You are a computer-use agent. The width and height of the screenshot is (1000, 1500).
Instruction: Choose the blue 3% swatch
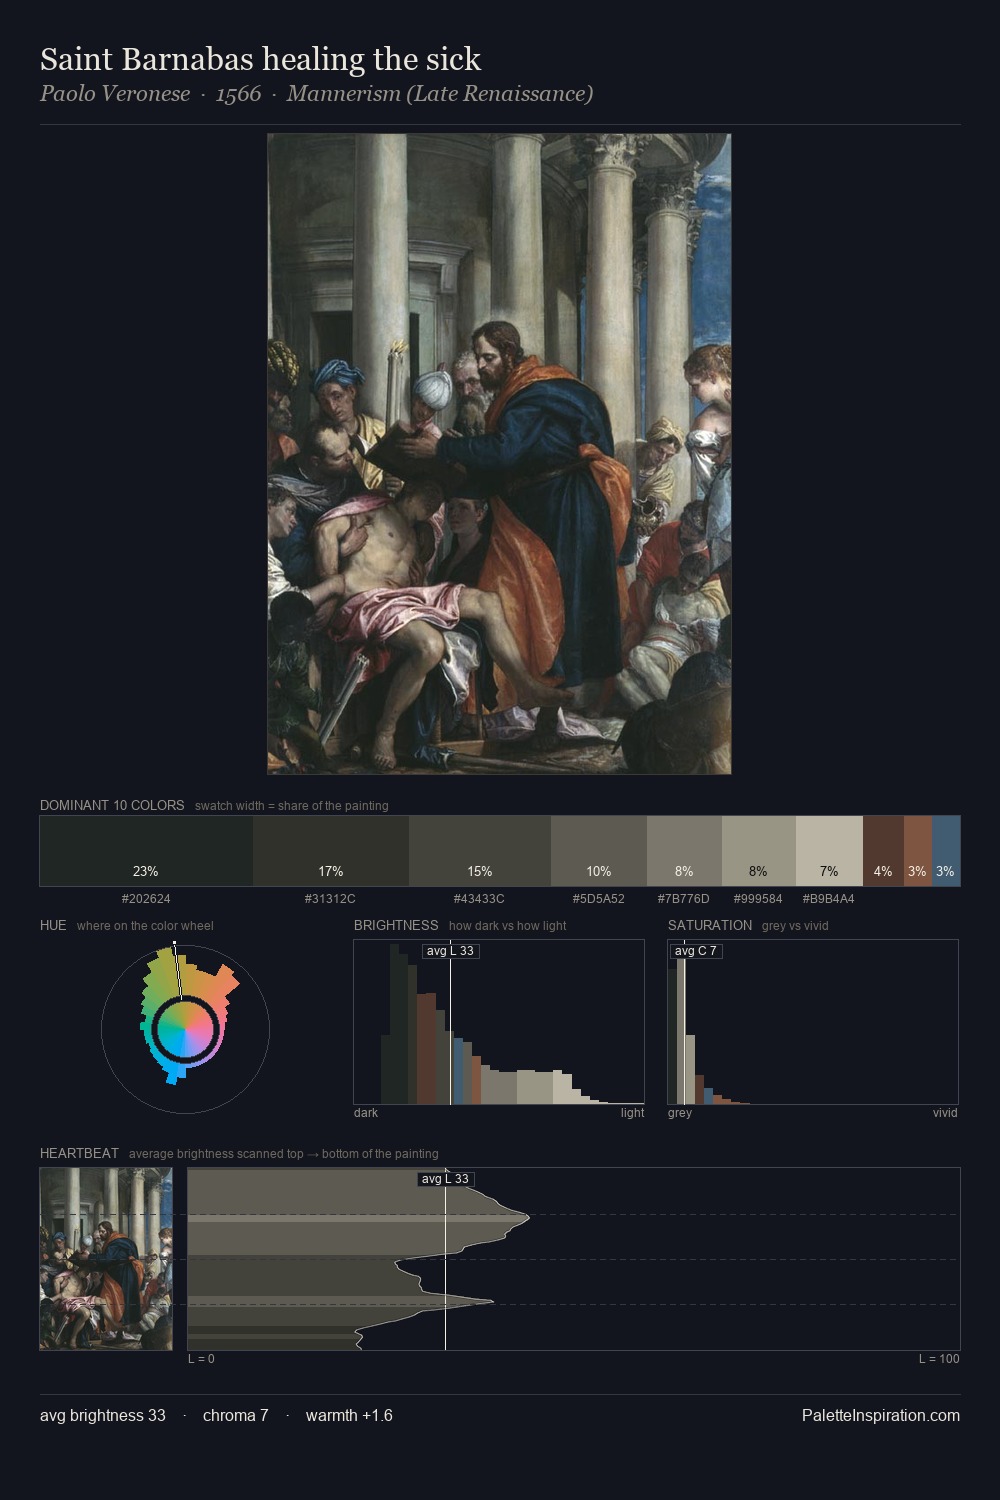click(946, 851)
